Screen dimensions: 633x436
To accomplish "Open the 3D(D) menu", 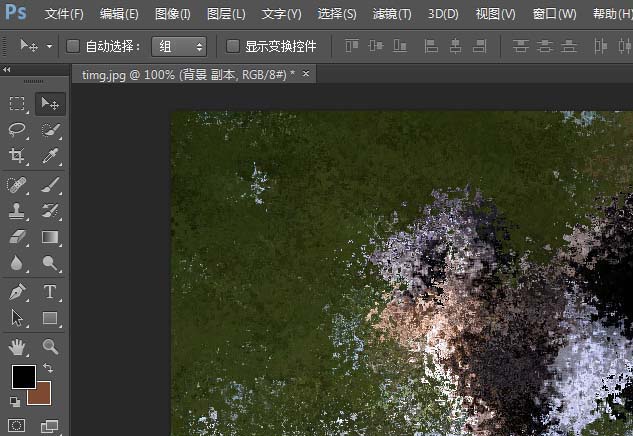I will click(x=443, y=14).
